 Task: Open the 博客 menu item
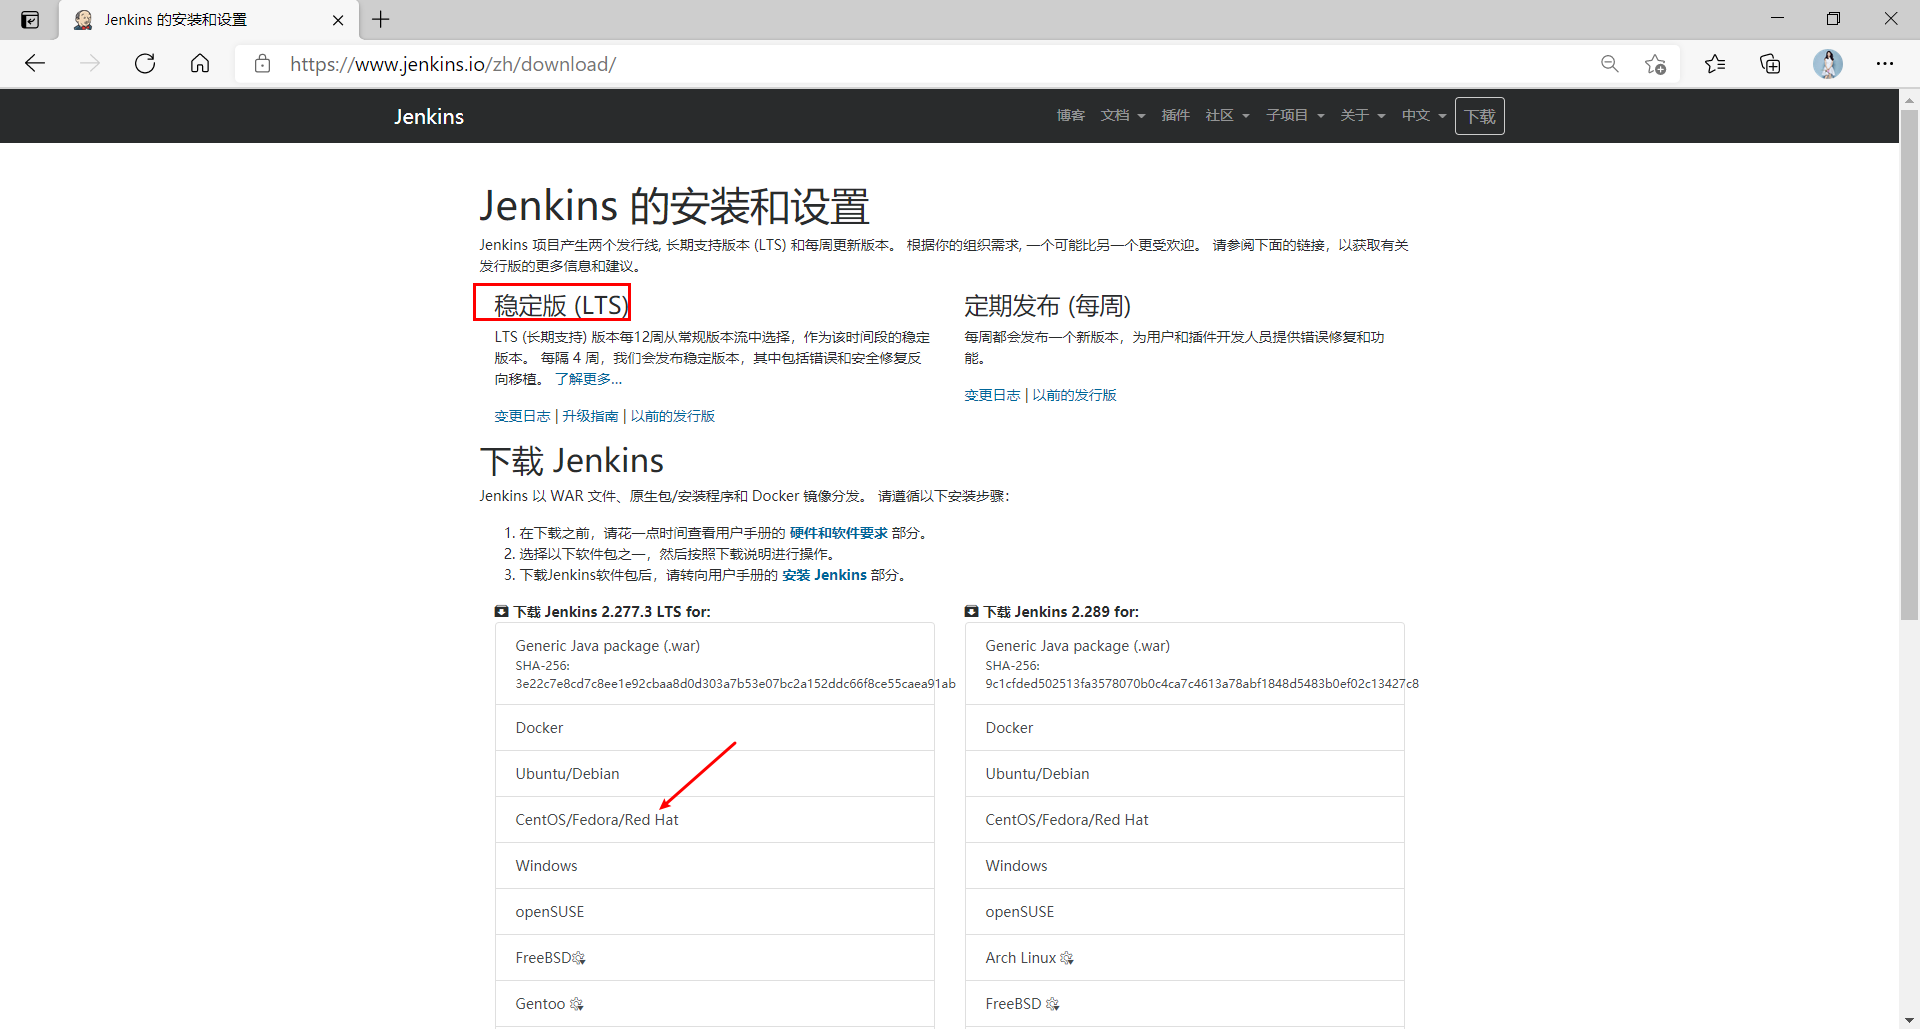coord(1070,116)
